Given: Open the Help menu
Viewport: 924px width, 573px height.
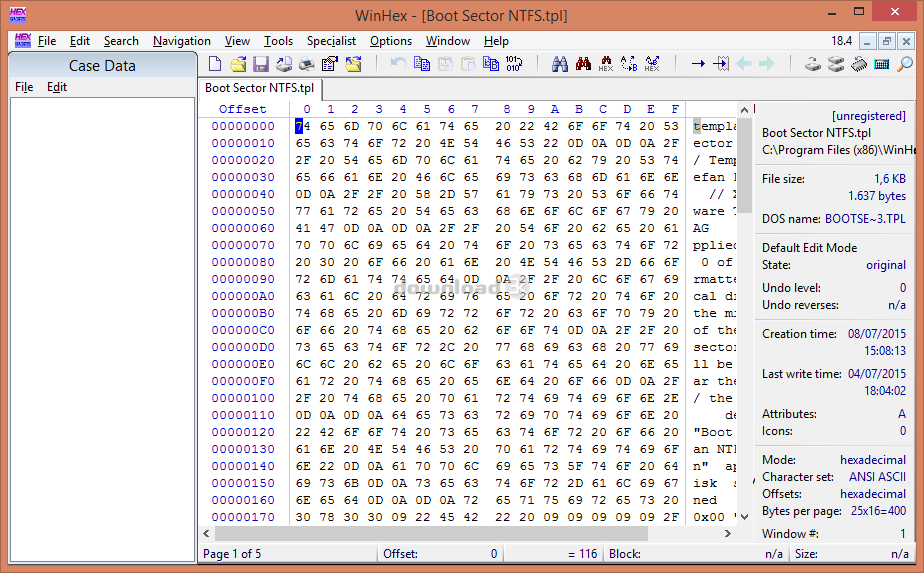Looking at the screenshot, I should 496,41.
